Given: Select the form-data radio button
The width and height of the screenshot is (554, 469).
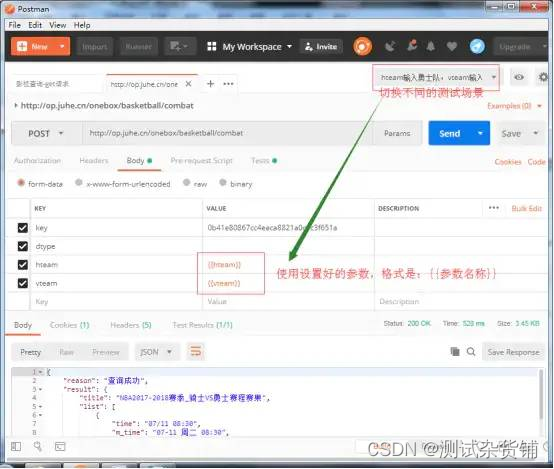Looking at the screenshot, I should (x=21, y=183).
